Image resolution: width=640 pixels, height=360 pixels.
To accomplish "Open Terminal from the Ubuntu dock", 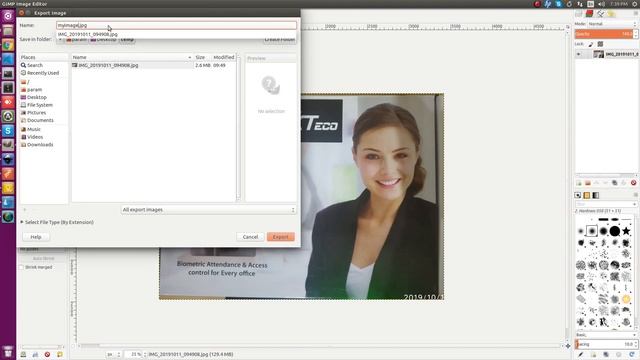I will click(8, 73).
